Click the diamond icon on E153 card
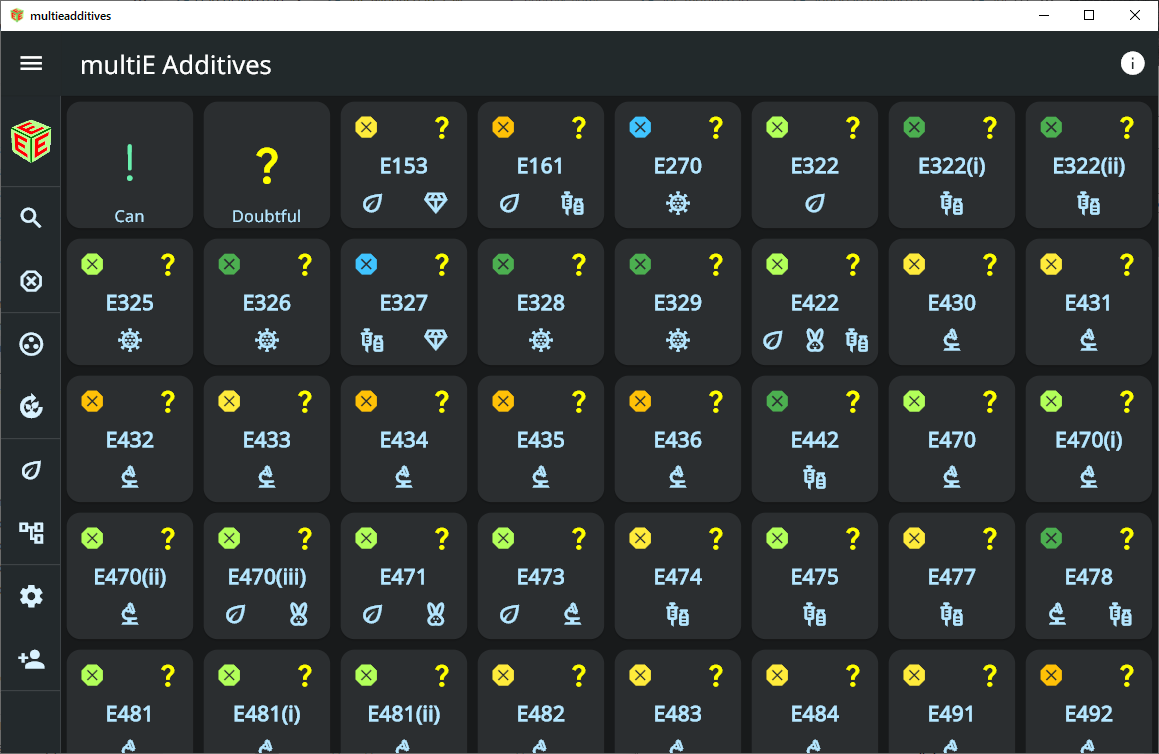The width and height of the screenshot is (1159, 754). [x=435, y=203]
